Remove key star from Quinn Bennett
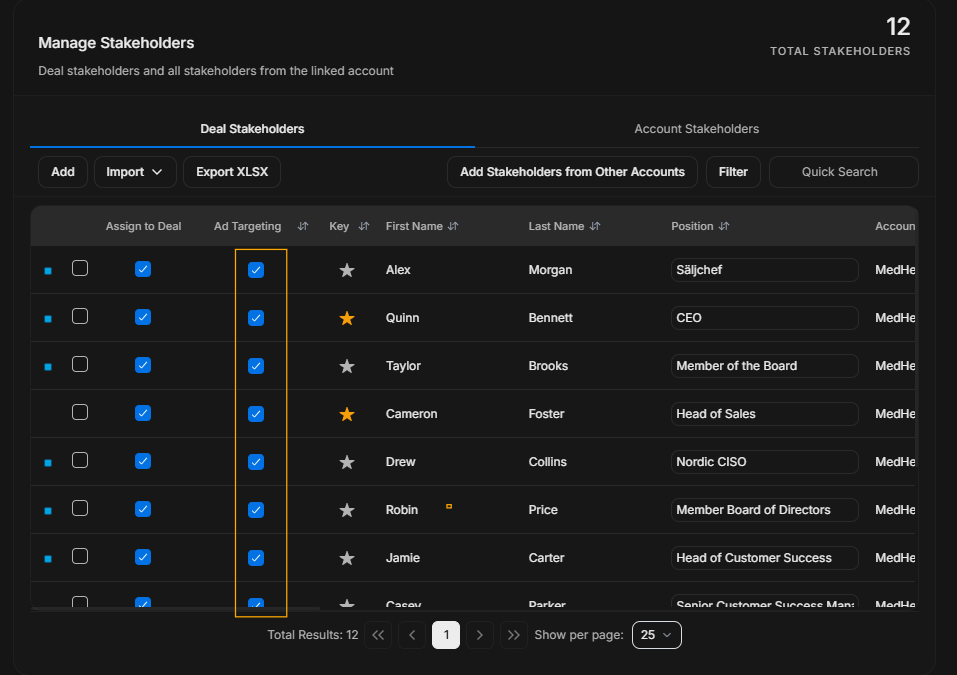Viewport: 957px width, 675px height. [x=347, y=318]
